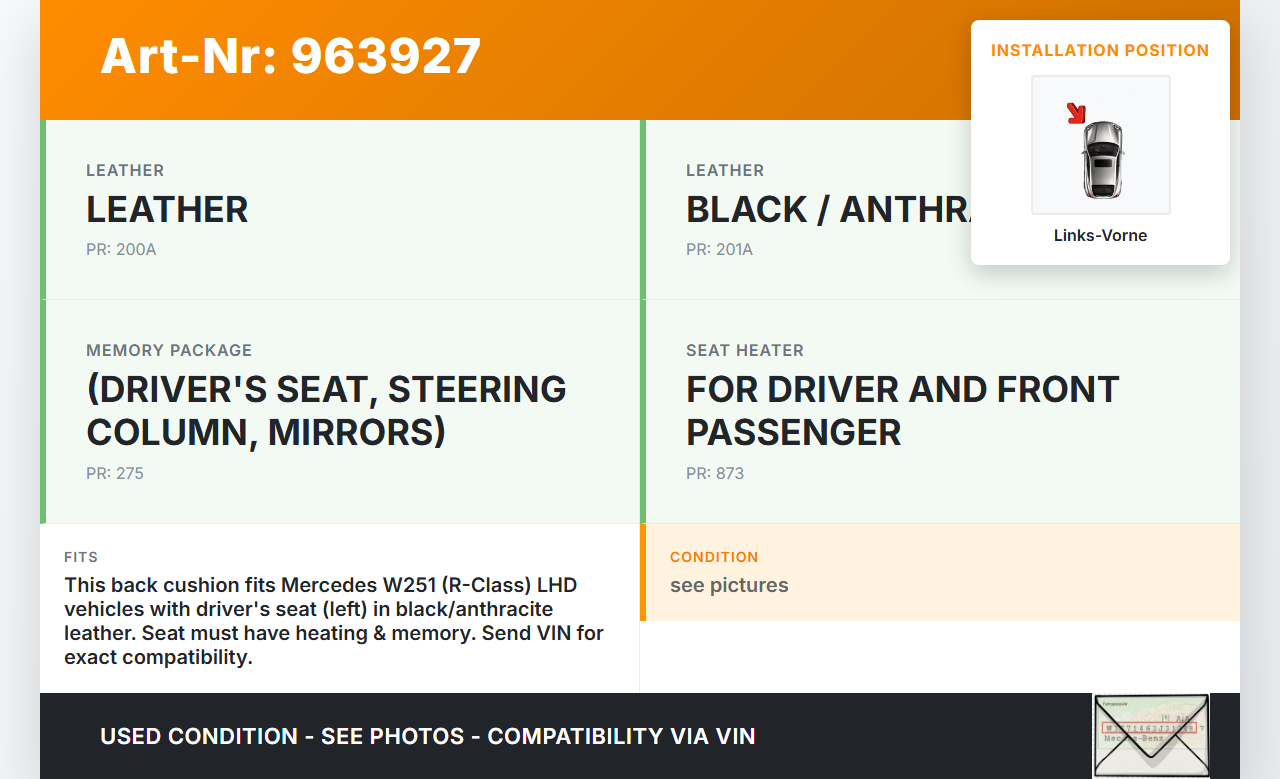This screenshot has width=1280, height=779.
Task: Click the MEMORY PACKAGE label
Action: [169, 350]
